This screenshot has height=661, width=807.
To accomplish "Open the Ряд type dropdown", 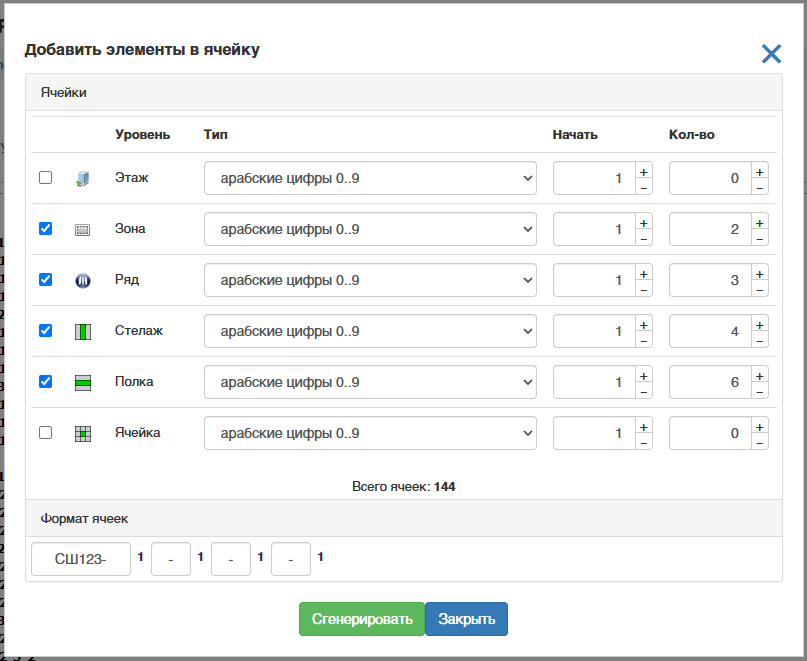I will pos(370,280).
